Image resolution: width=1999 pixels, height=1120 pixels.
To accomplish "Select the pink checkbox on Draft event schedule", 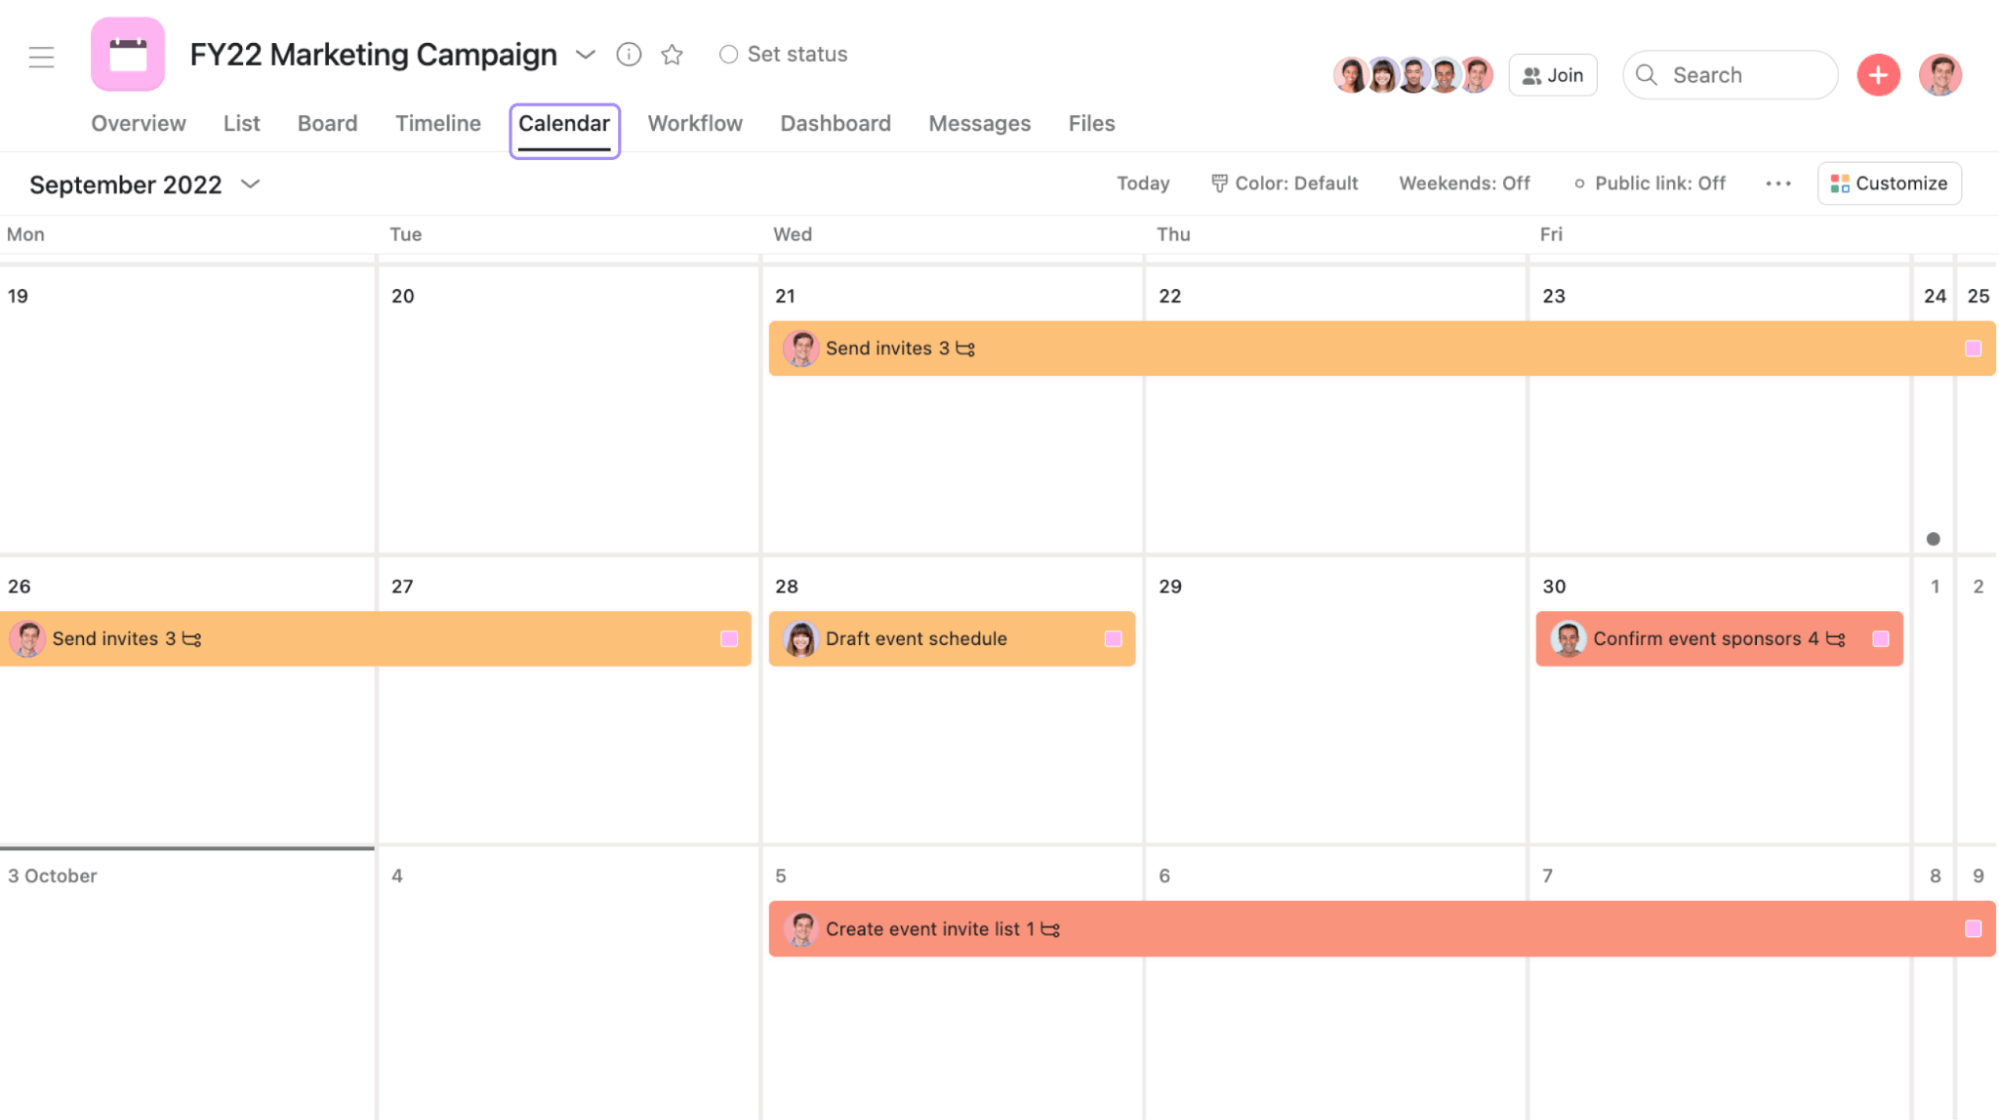I will coord(1115,638).
